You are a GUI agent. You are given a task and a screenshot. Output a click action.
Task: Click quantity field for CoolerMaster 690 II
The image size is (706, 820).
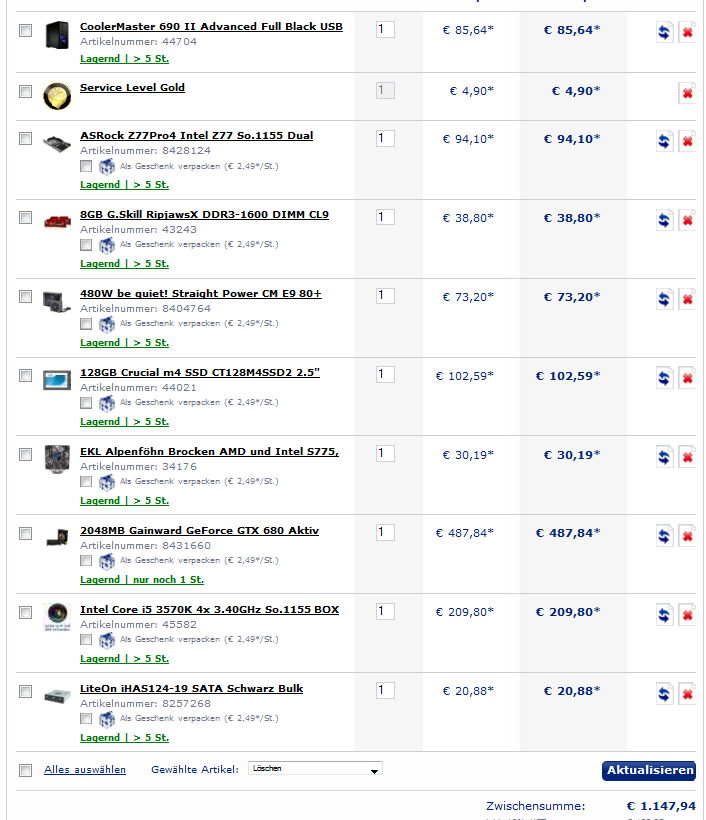[x=385, y=29]
